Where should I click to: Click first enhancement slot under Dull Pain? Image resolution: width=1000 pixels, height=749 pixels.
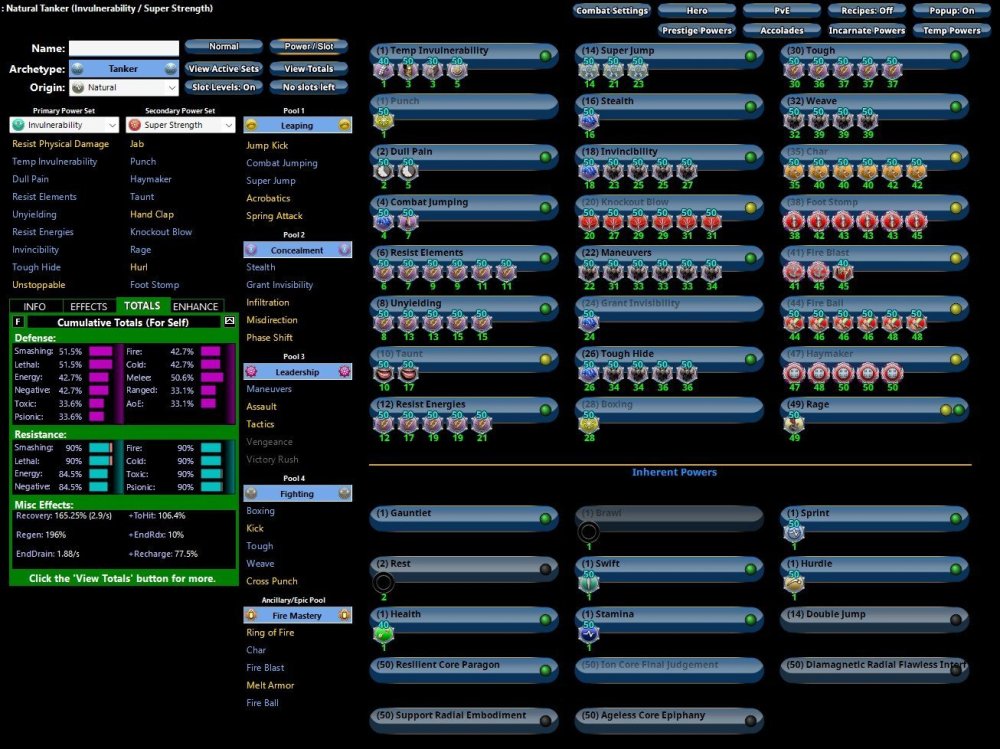382,171
